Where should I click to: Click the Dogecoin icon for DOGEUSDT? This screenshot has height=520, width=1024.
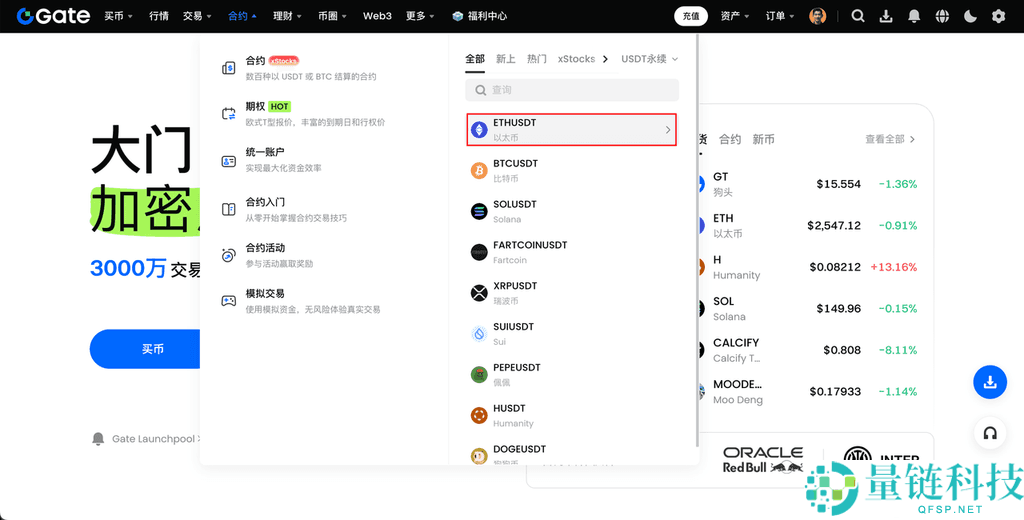coord(479,455)
